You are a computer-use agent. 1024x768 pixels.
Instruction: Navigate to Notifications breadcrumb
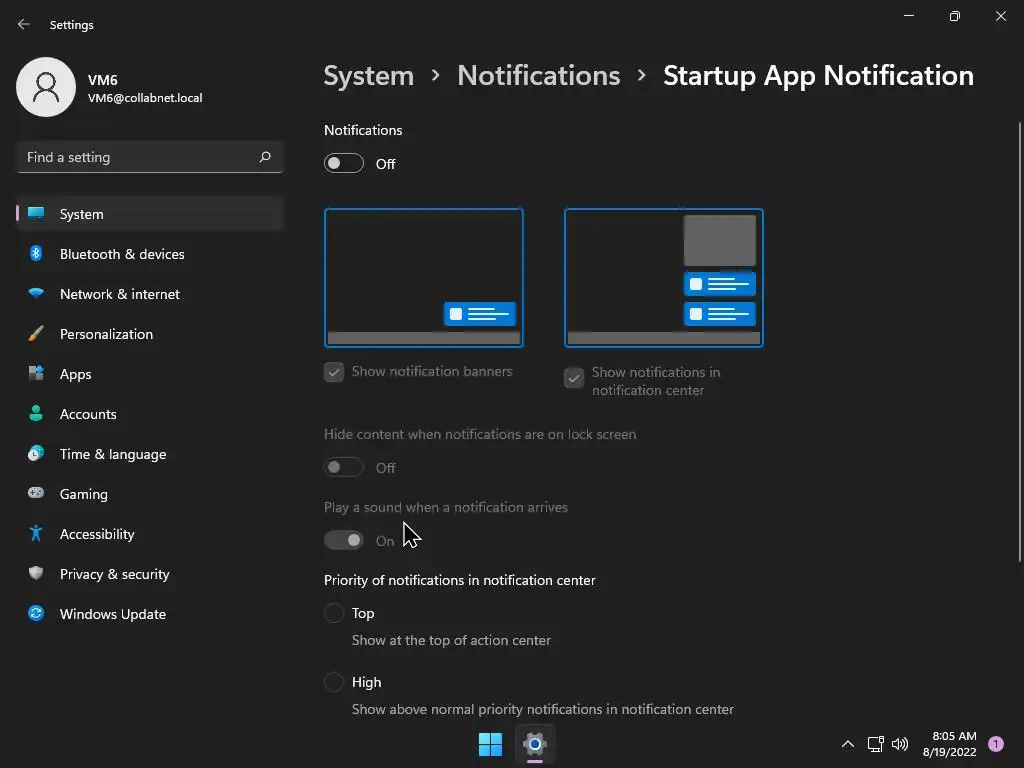pos(538,76)
